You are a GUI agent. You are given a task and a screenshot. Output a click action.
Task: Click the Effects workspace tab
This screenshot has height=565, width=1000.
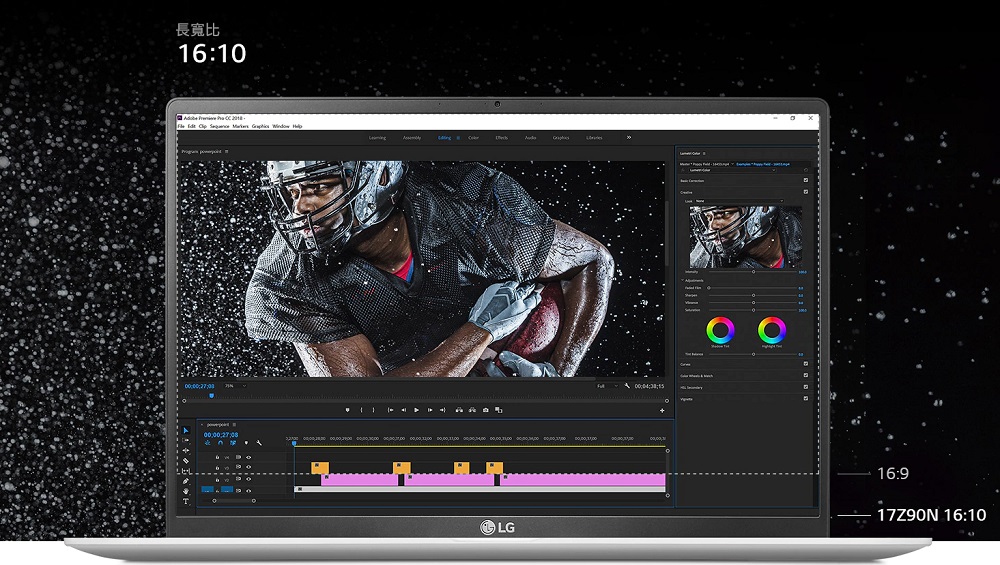501,137
